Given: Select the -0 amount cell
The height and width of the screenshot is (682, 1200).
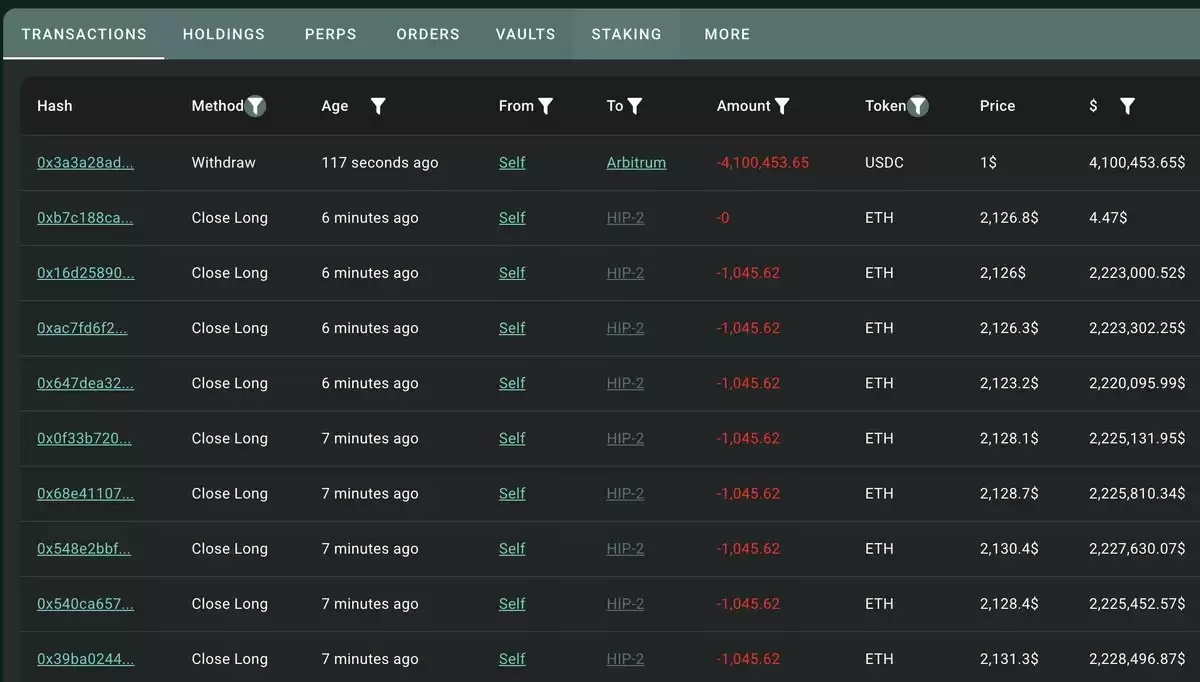Looking at the screenshot, I should pyautogui.click(x=723, y=218).
